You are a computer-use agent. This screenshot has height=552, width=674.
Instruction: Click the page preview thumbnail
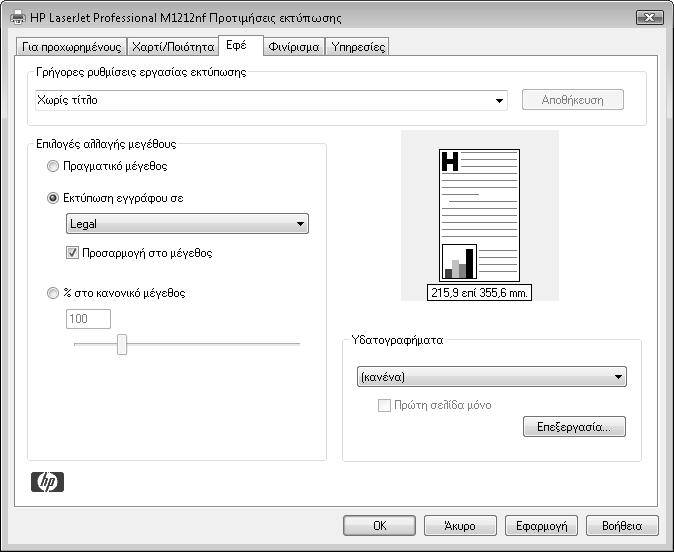479,215
